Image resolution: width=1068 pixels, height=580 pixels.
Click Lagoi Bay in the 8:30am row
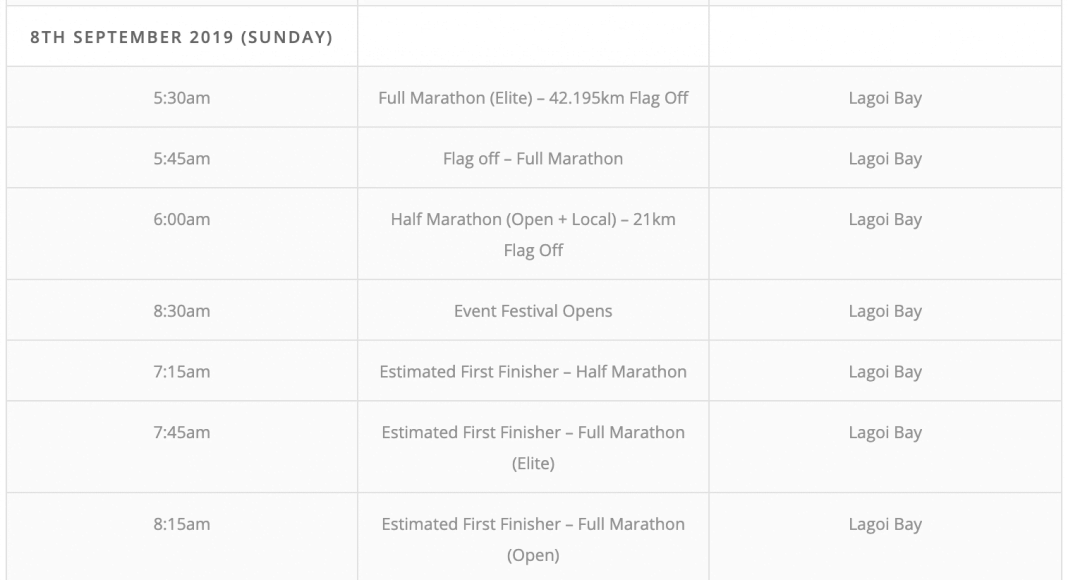(x=885, y=311)
